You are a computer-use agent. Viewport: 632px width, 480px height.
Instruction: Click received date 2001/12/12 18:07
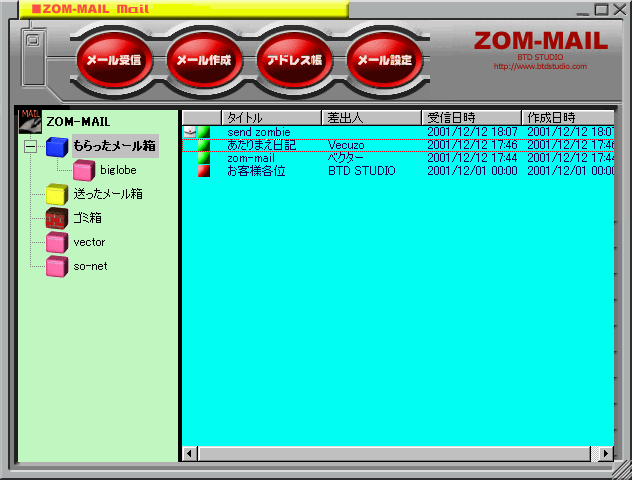click(x=472, y=132)
